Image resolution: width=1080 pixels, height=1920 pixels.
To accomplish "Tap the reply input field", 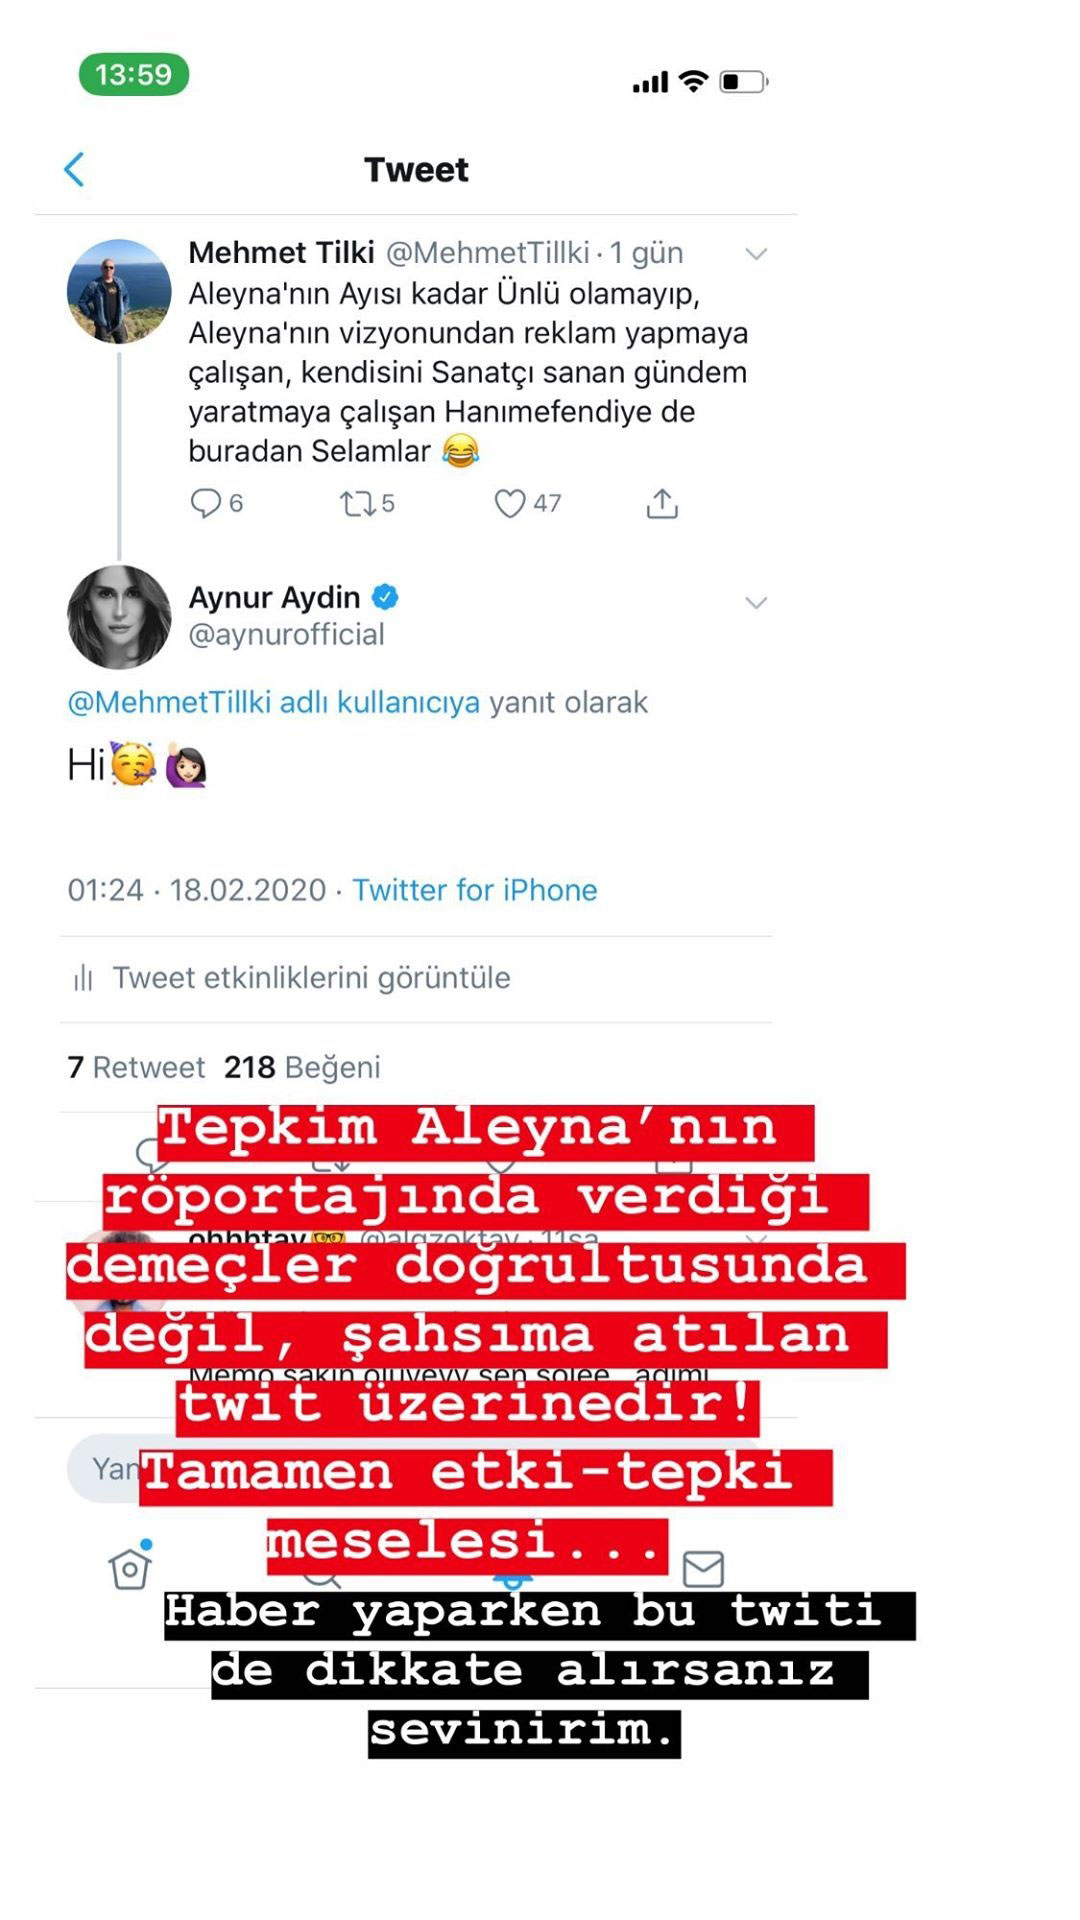I will pyautogui.click(x=105, y=1468).
